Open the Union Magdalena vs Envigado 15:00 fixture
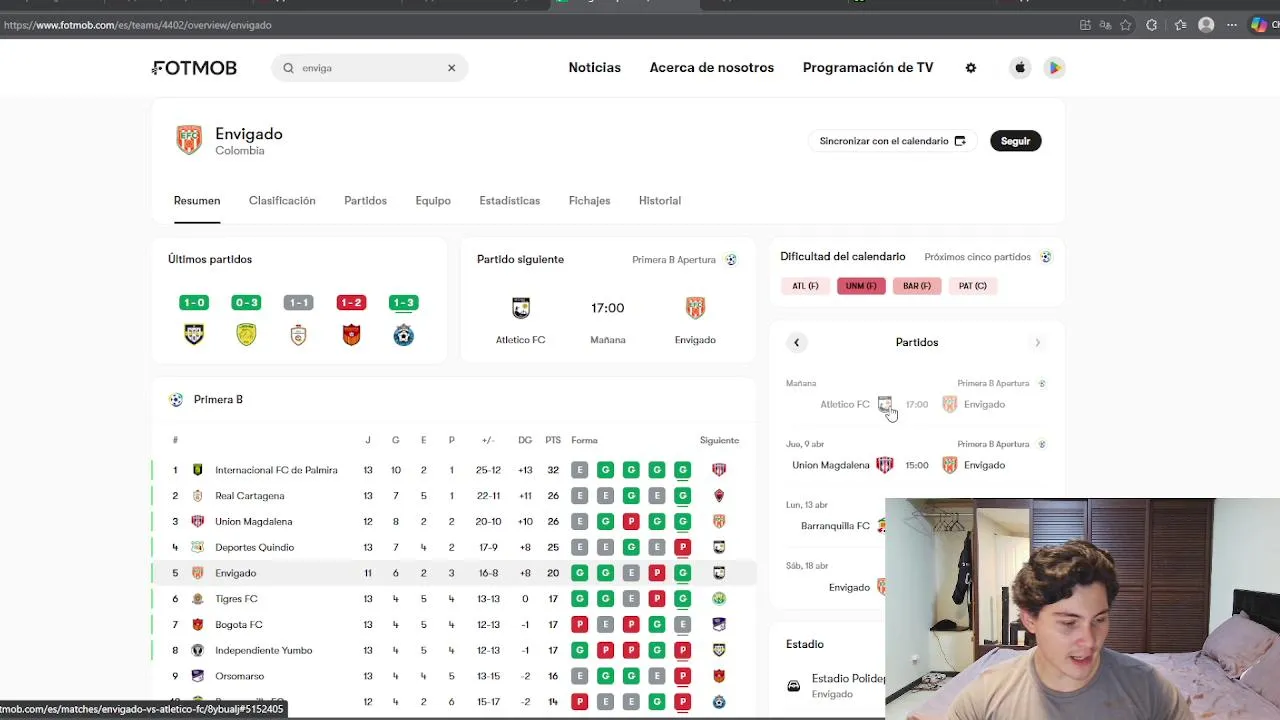The height and width of the screenshot is (720, 1280). tap(917, 465)
